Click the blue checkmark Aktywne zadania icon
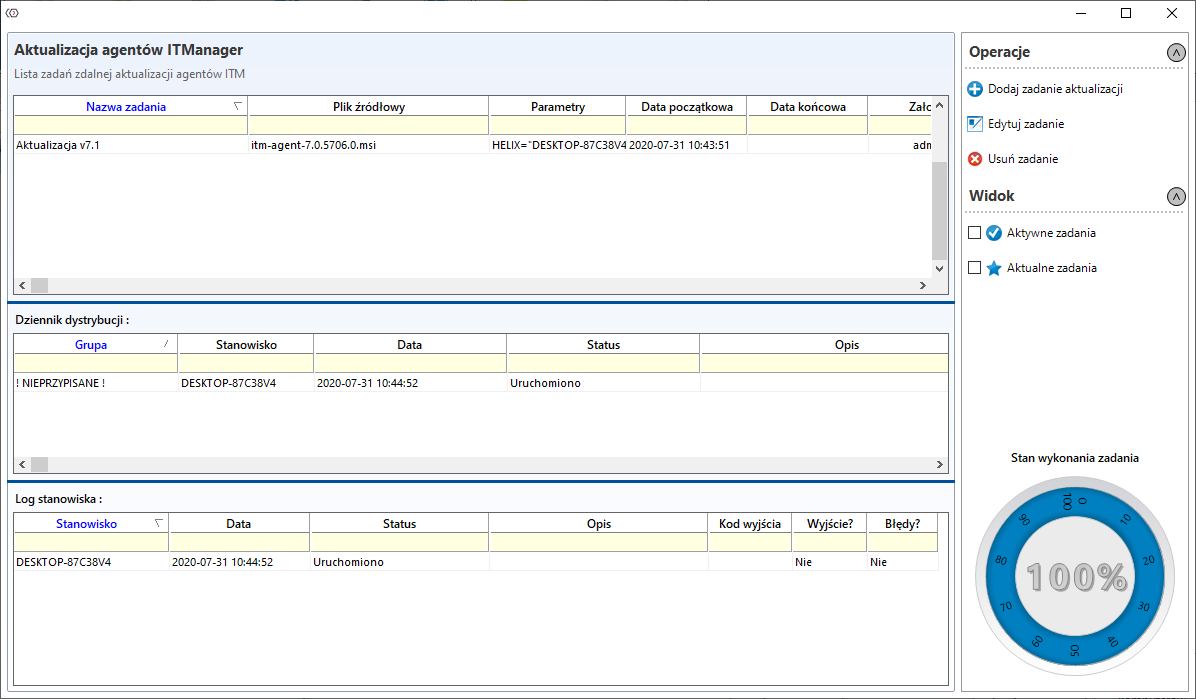This screenshot has height=699, width=1196. (x=994, y=233)
